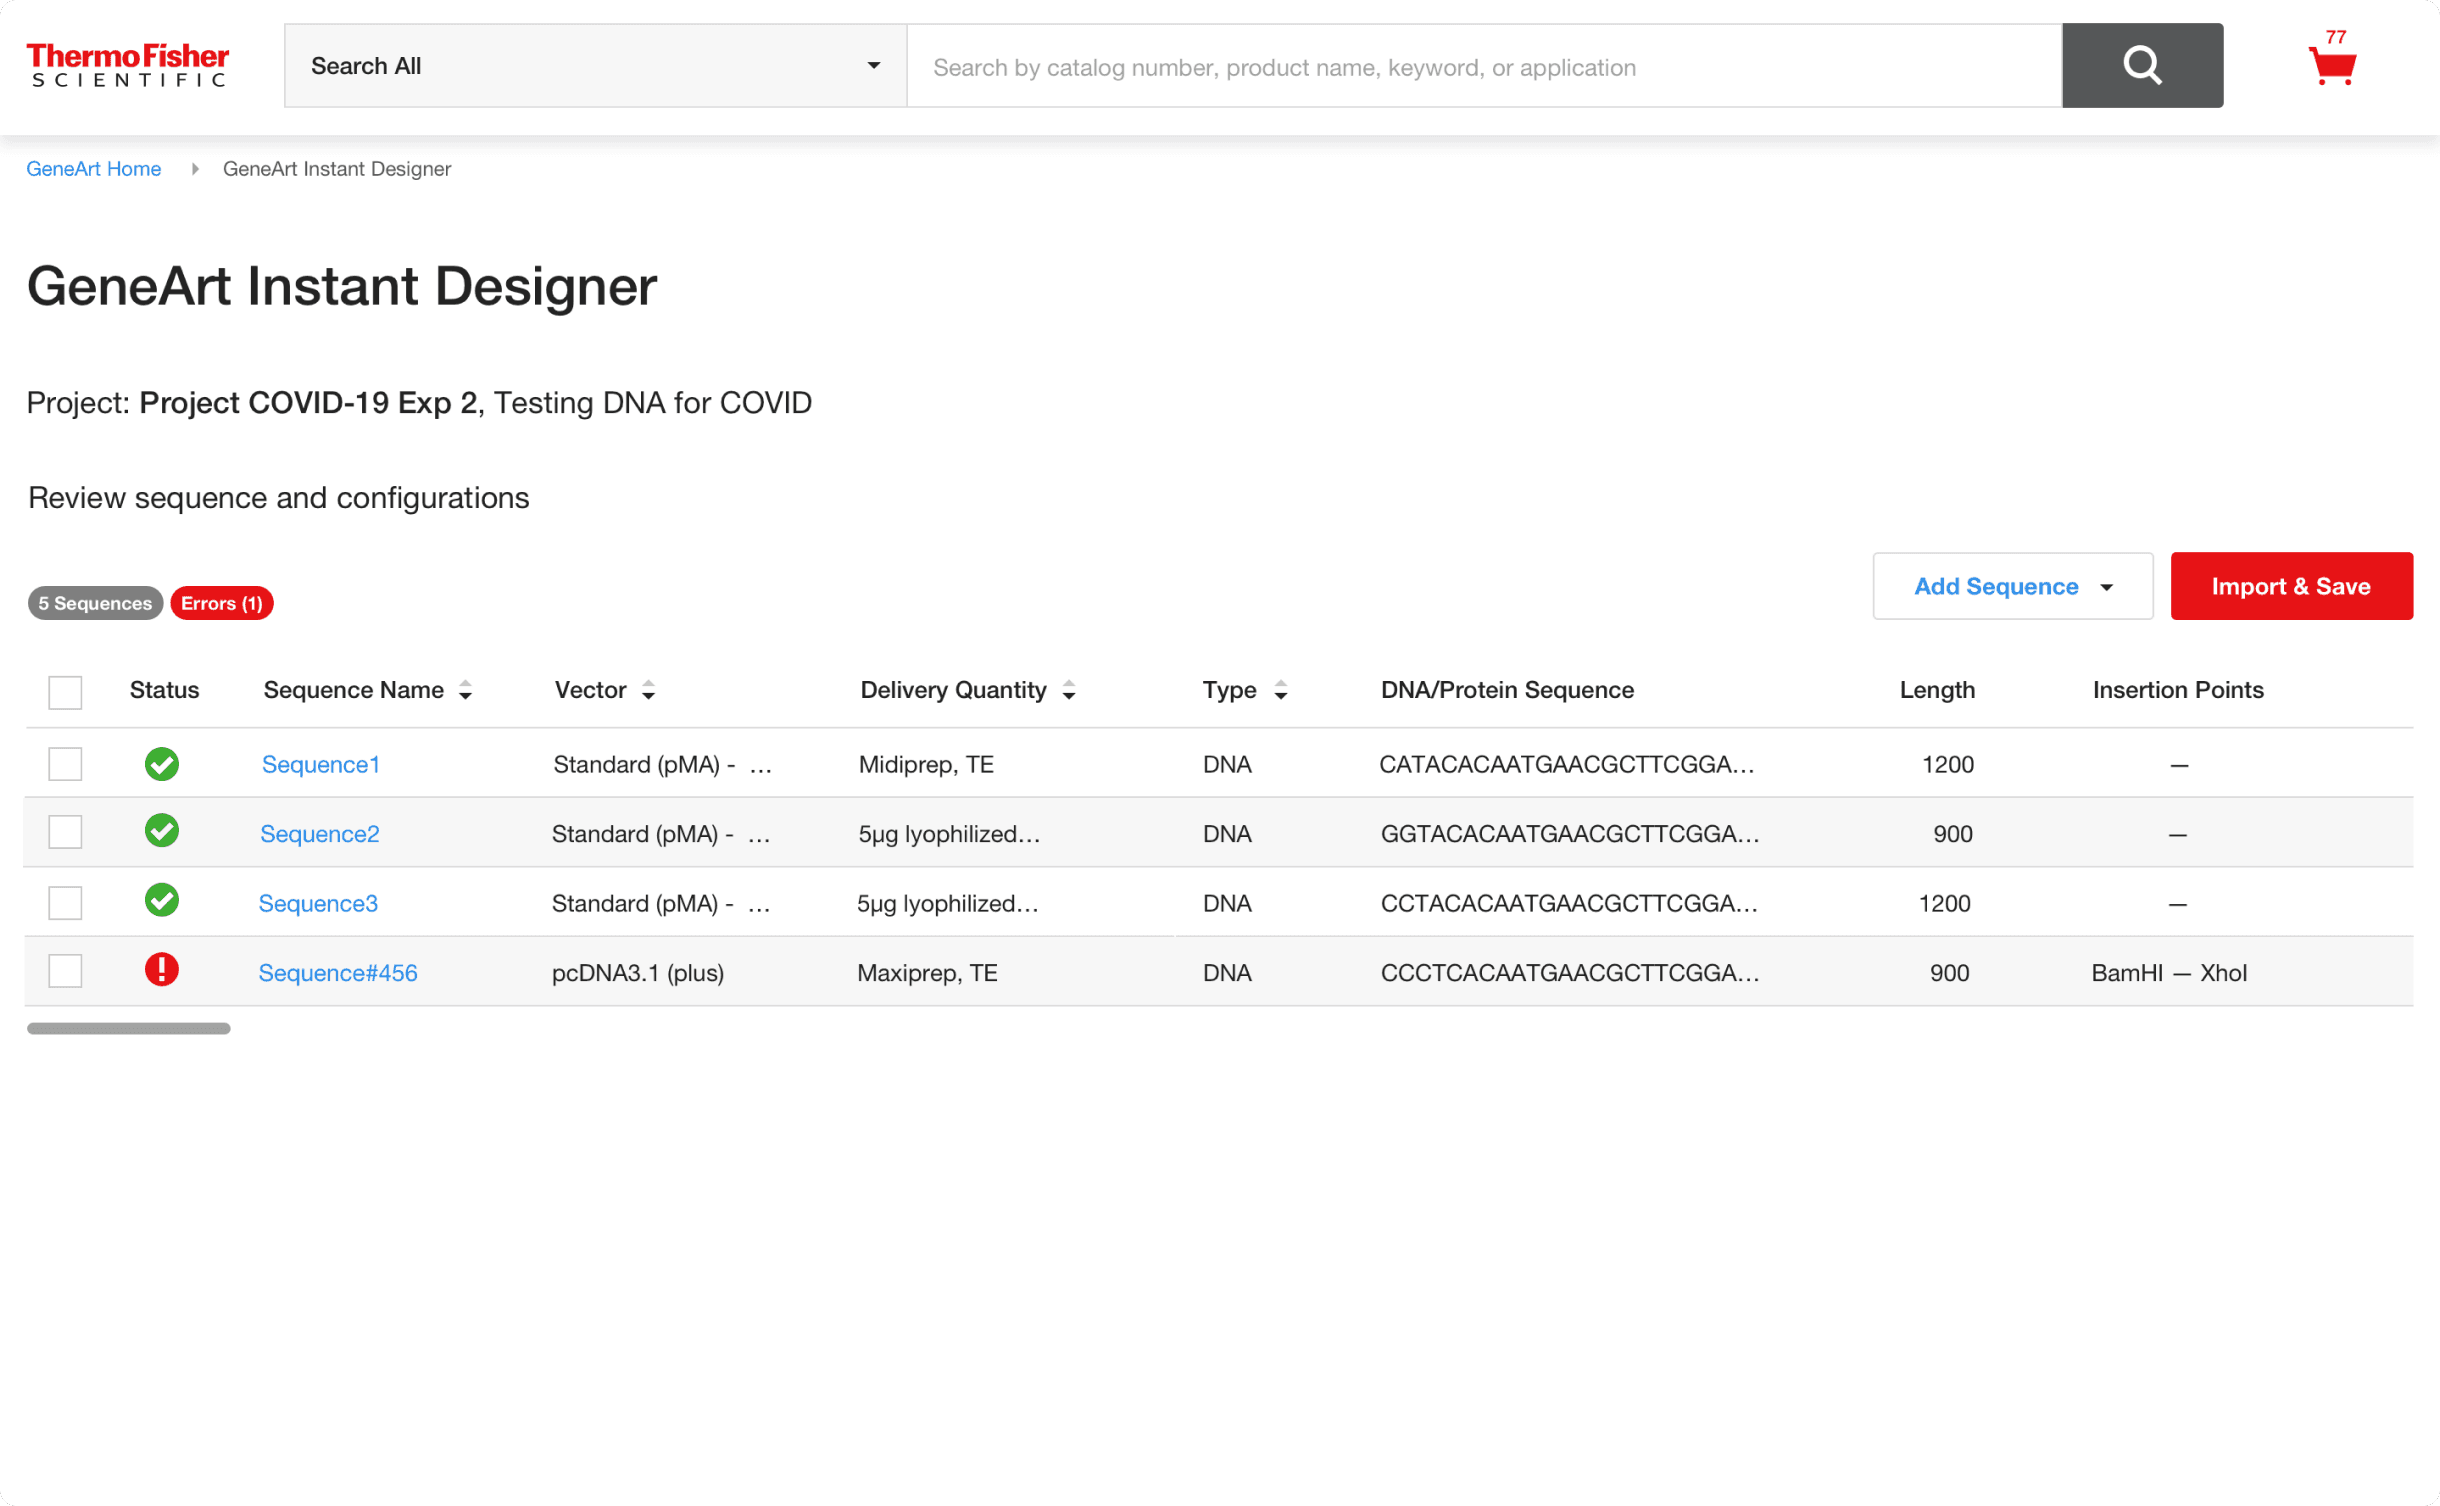Click the 'CATACACAATGAACGCTTCGGA...' sequence cell
Image resolution: width=2440 pixels, height=1506 pixels.
pos(1567,765)
